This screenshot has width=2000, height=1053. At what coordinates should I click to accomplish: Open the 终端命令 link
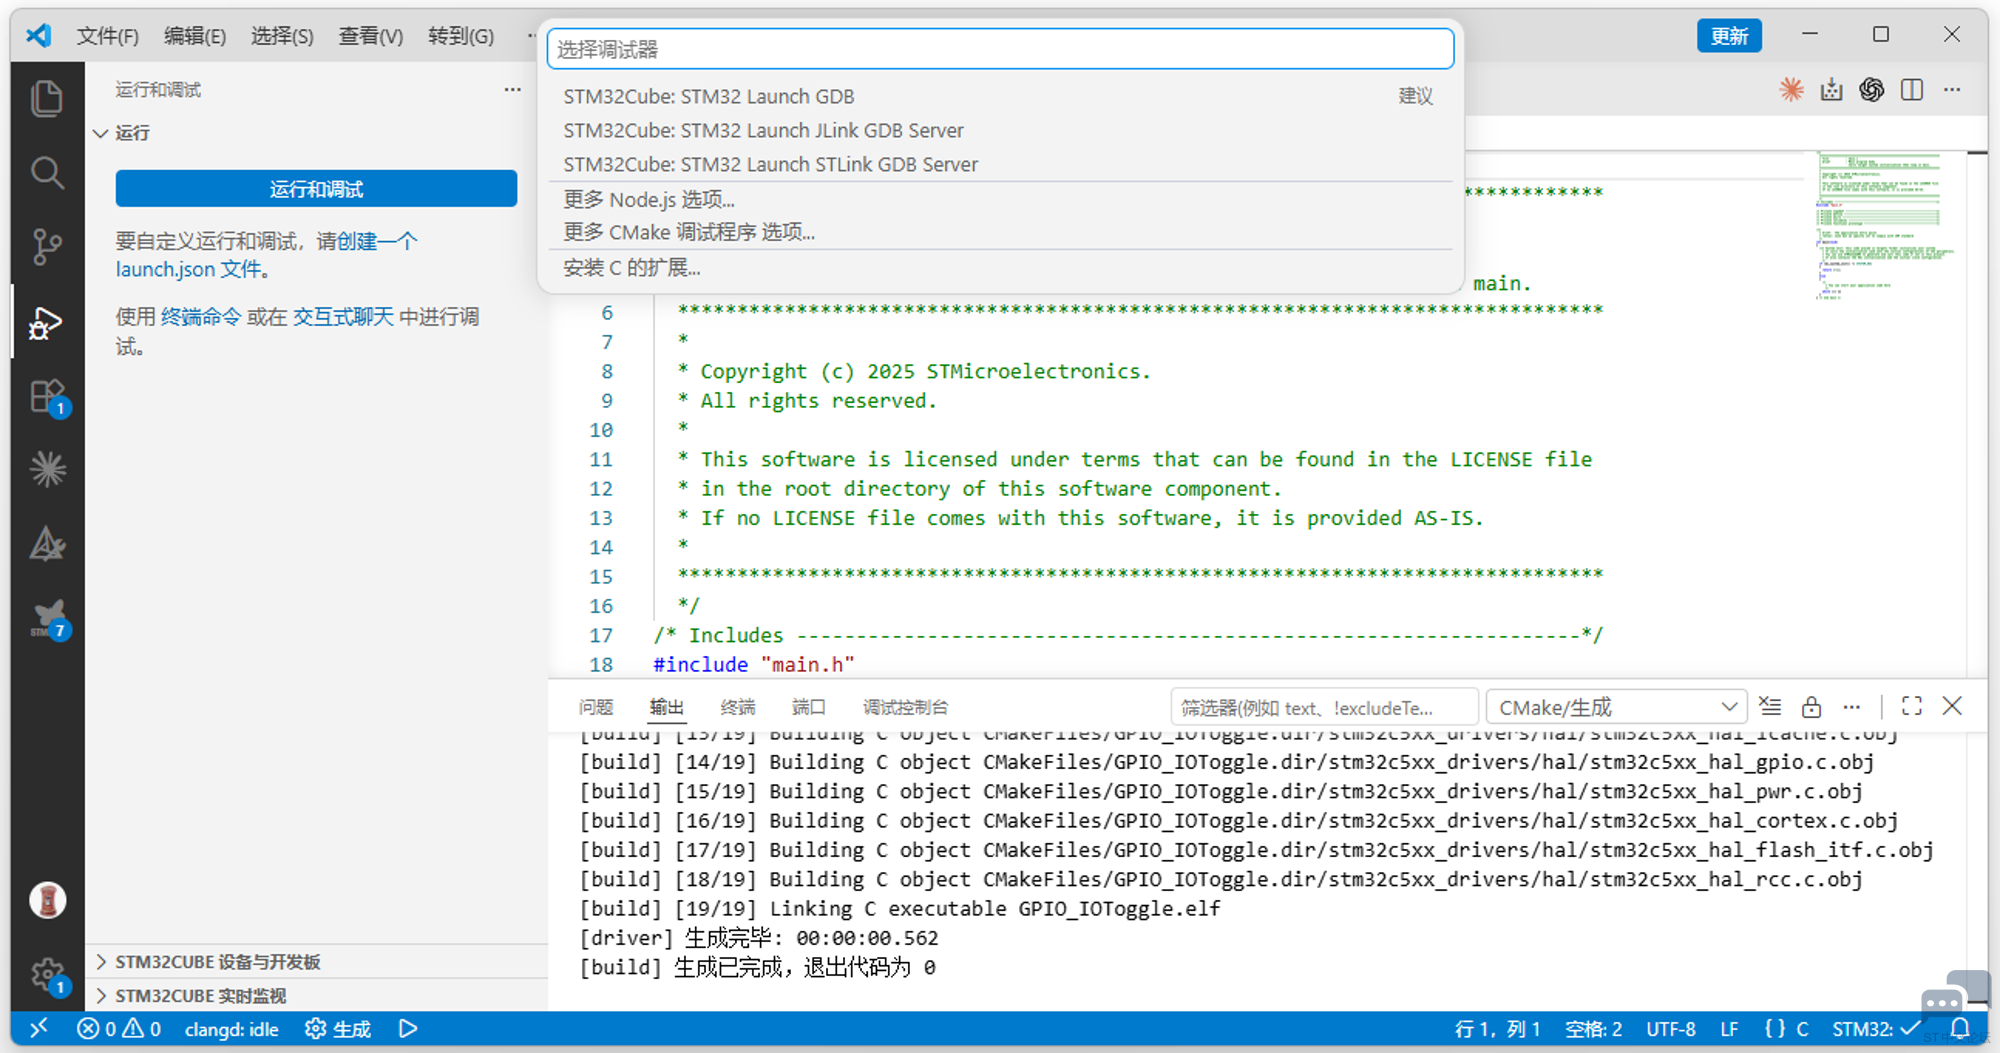(x=201, y=317)
